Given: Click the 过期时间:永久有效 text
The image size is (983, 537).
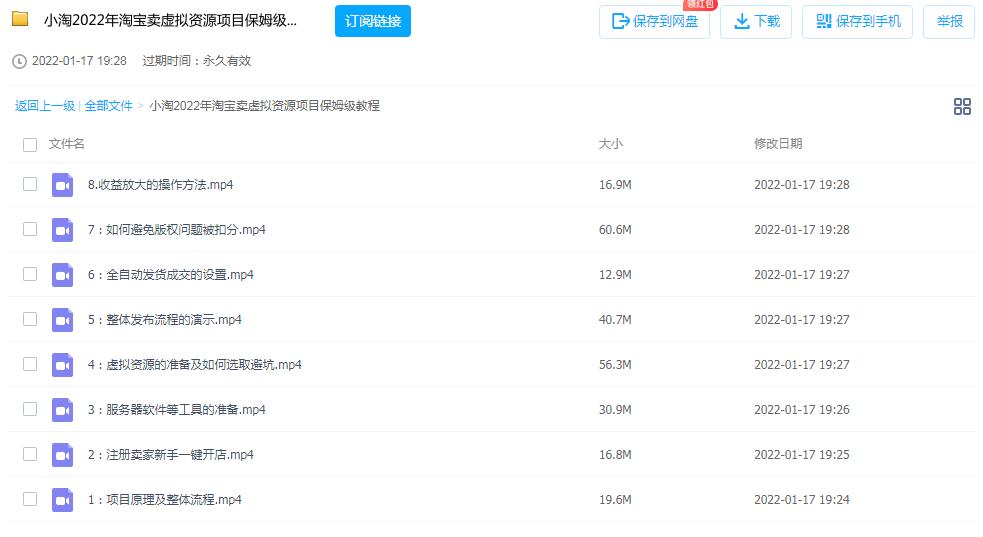Looking at the screenshot, I should click(197, 61).
